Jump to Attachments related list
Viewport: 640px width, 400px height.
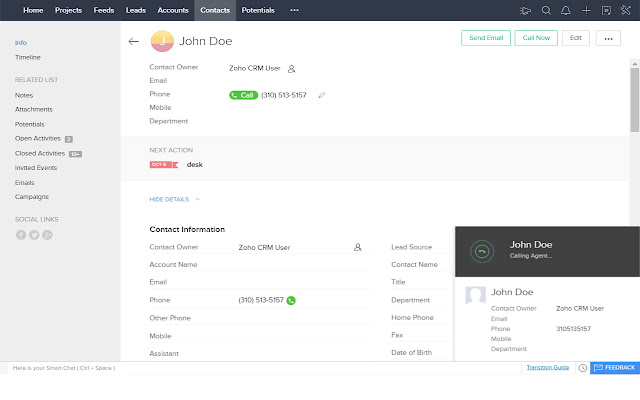[34, 109]
